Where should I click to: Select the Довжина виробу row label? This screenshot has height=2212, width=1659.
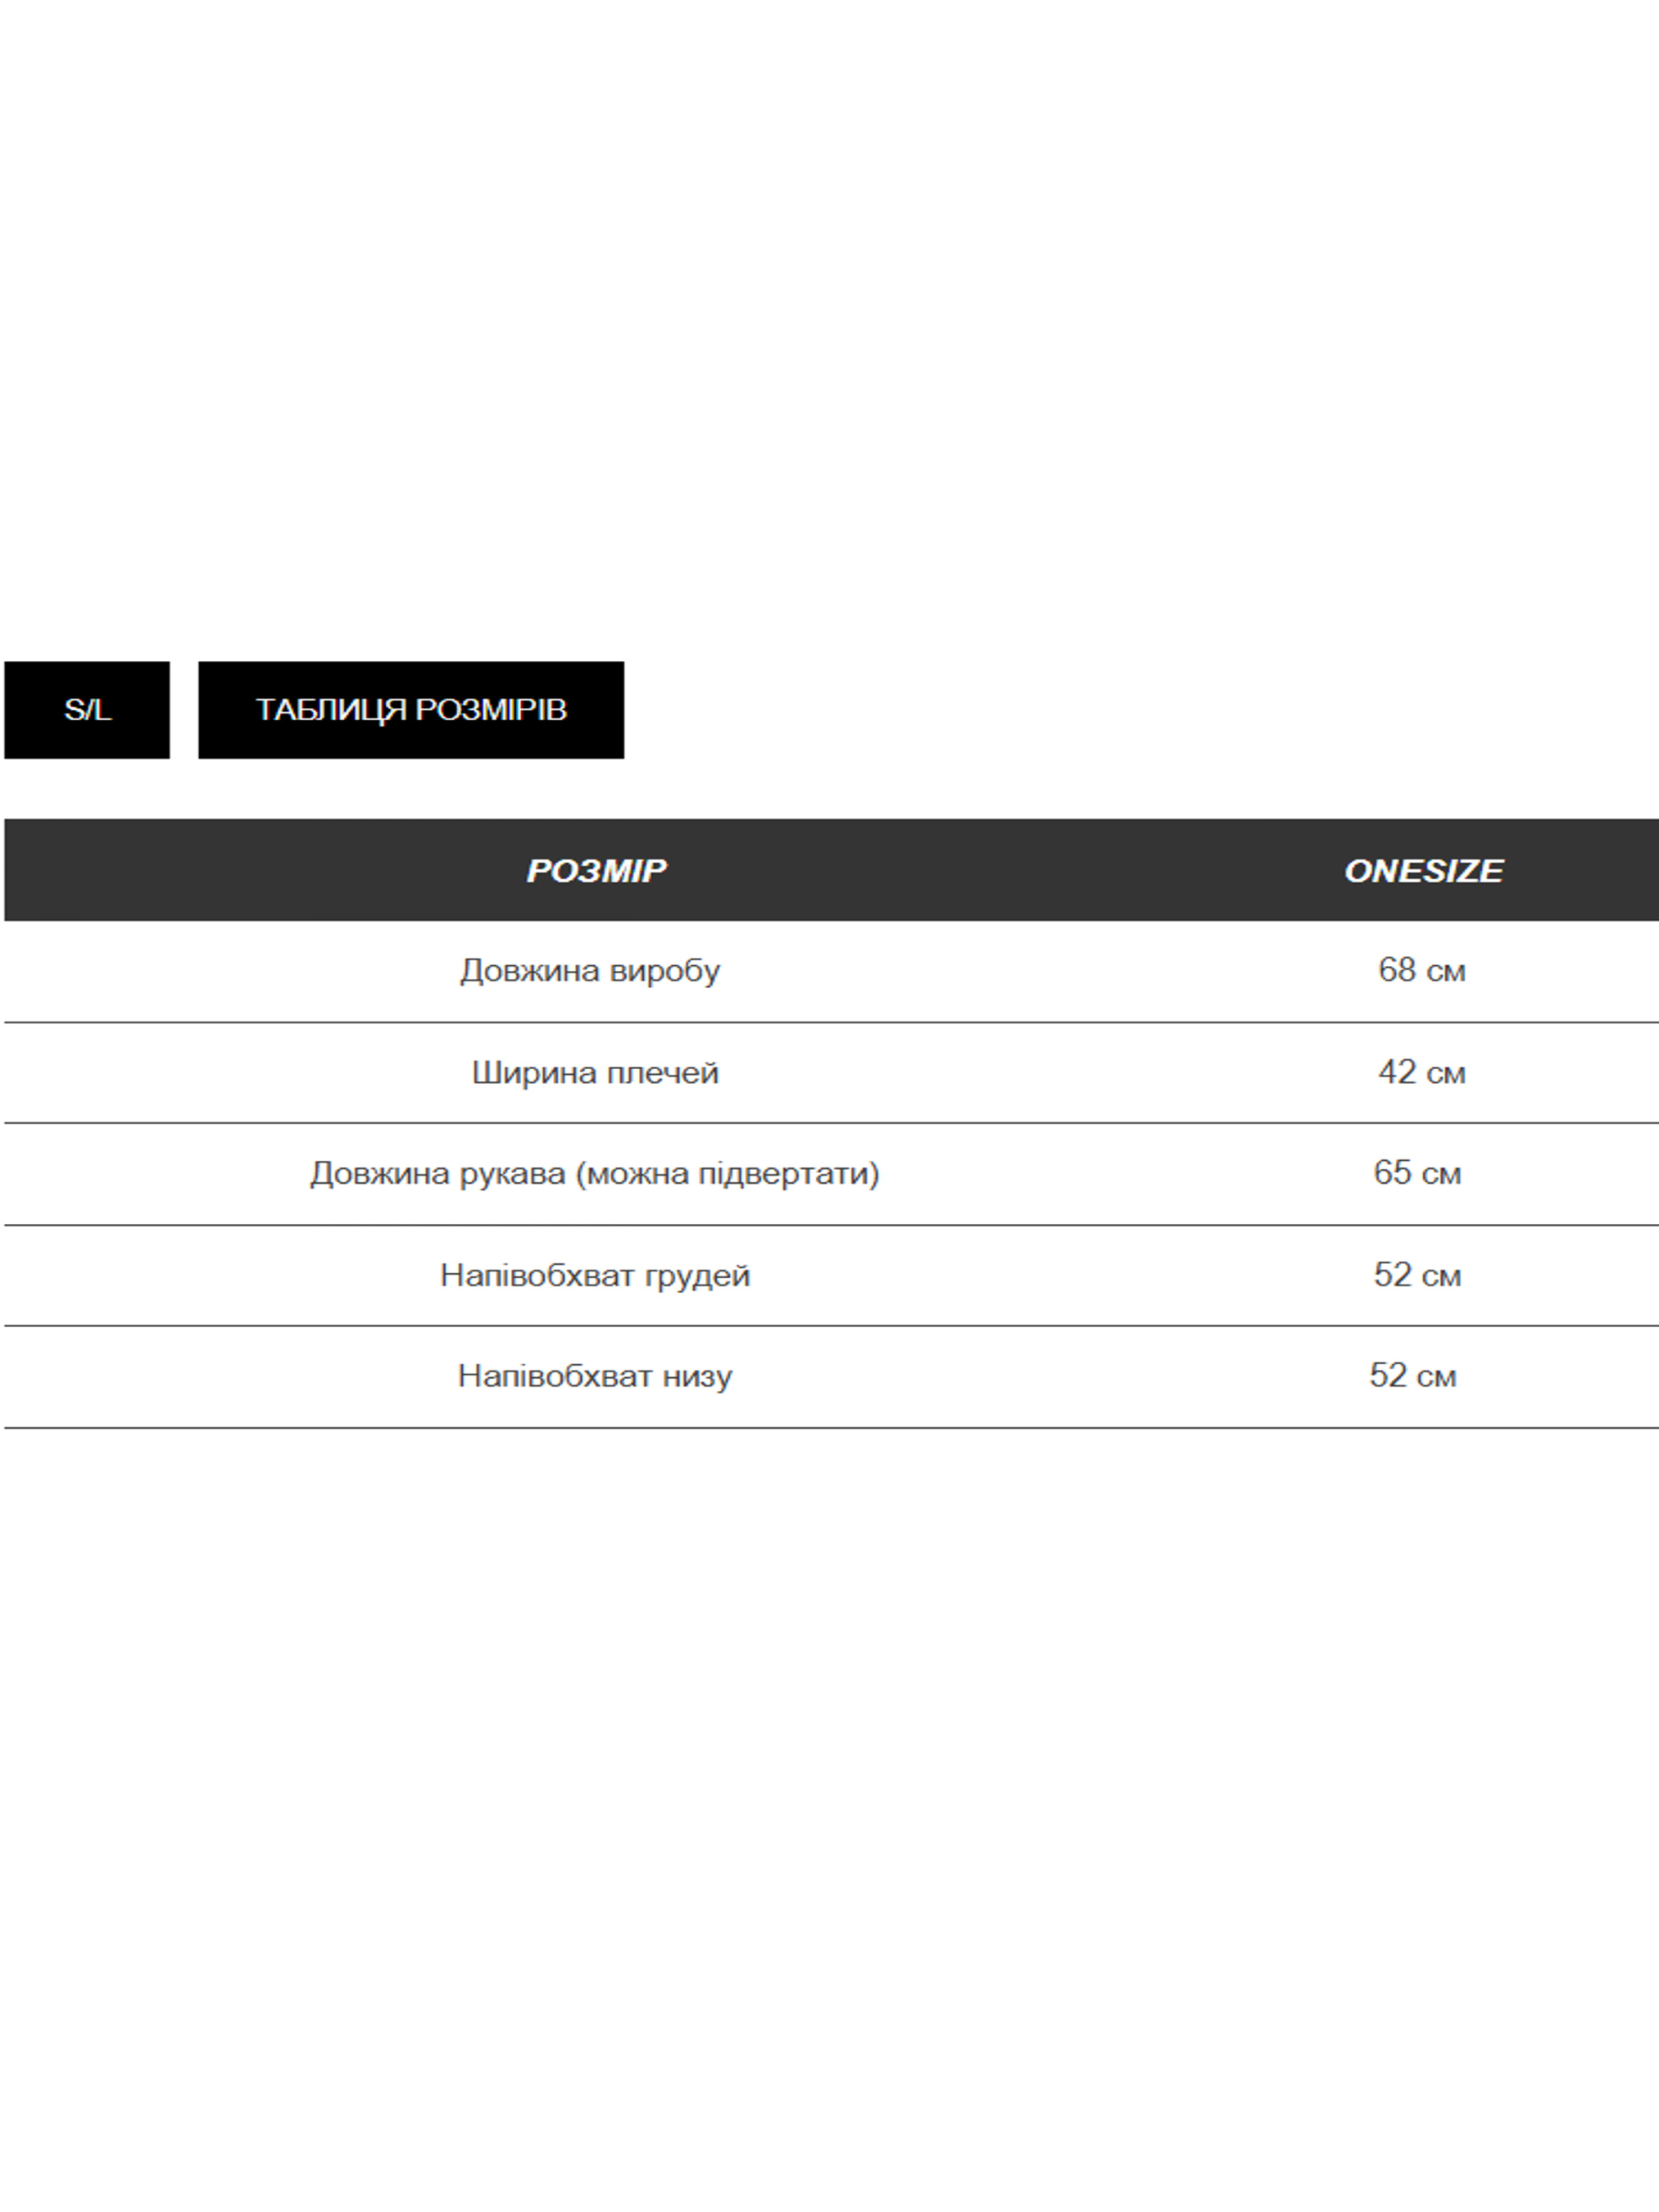pyautogui.click(x=590, y=971)
